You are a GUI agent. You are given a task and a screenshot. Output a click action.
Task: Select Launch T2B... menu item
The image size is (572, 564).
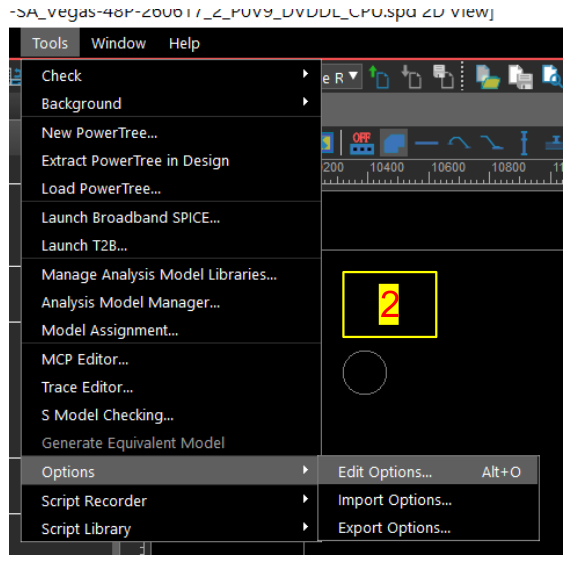coord(171,246)
